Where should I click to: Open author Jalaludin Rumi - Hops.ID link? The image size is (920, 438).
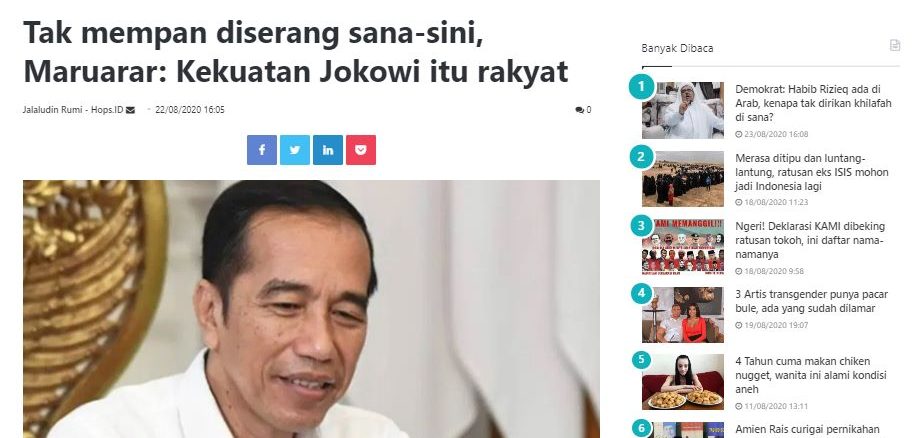[x=73, y=110]
